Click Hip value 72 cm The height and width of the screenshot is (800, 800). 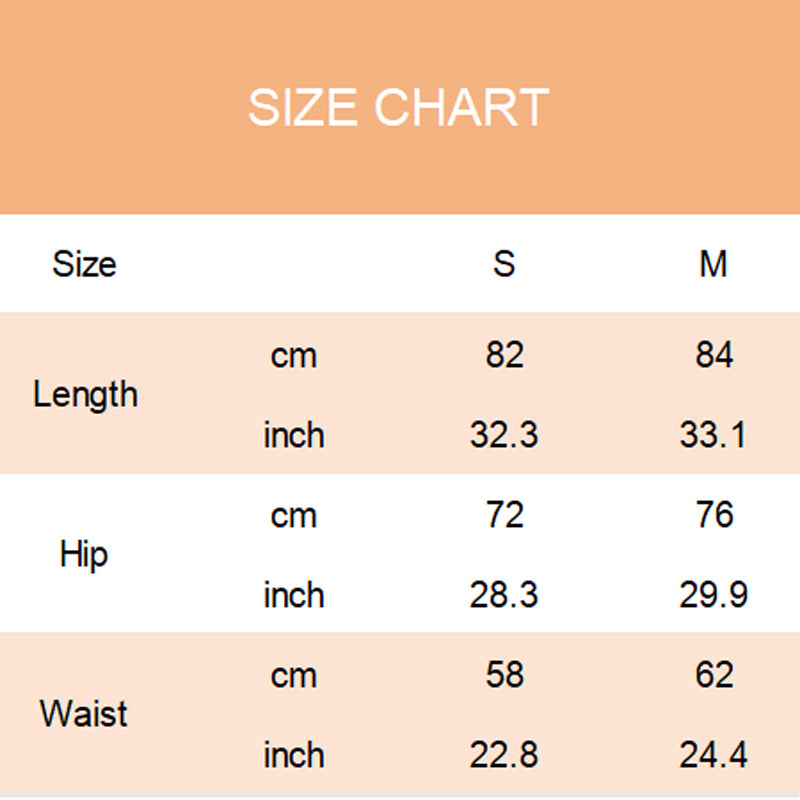tap(504, 515)
